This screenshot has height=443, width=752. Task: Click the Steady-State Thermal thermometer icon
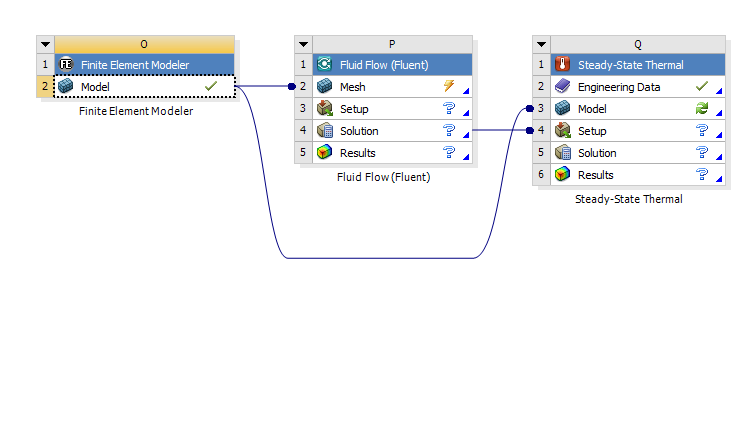[563, 64]
